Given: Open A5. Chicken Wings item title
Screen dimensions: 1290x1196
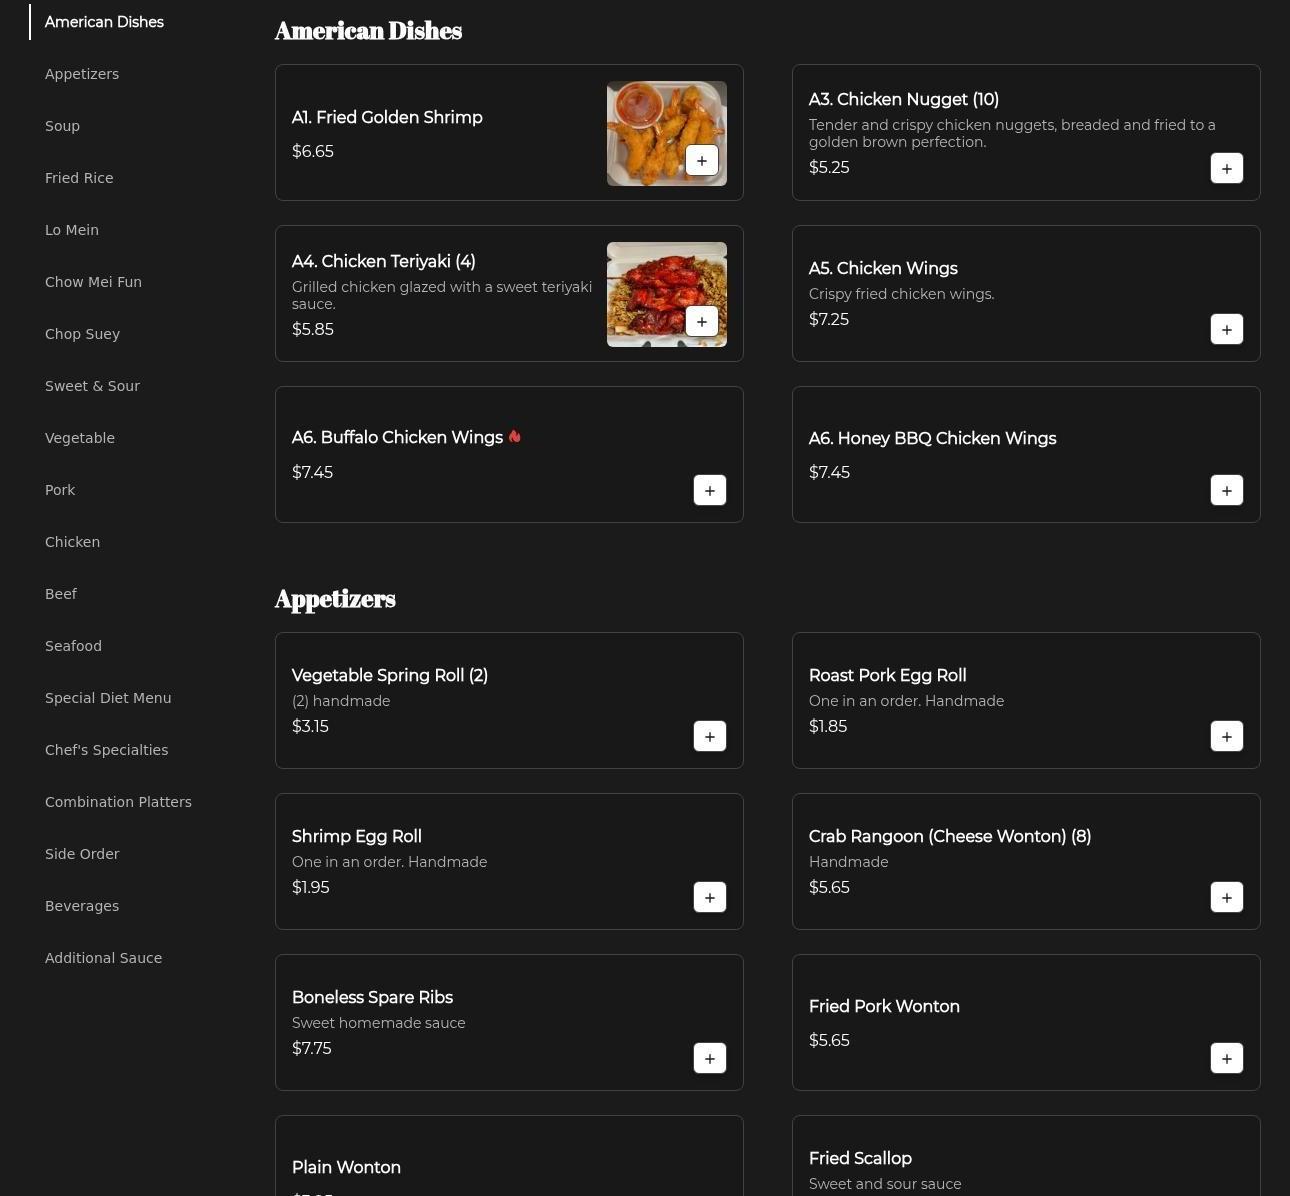Looking at the screenshot, I should click(x=883, y=268).
